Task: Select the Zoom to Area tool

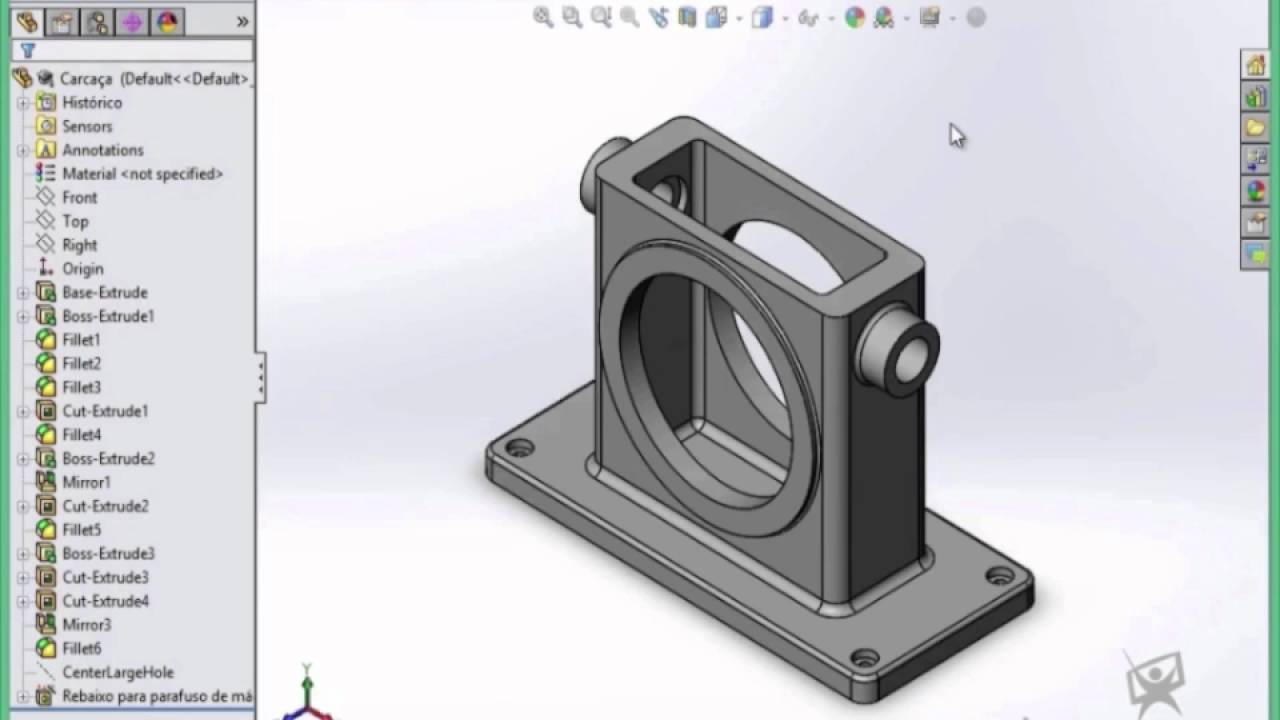Action: click(572, 17)
